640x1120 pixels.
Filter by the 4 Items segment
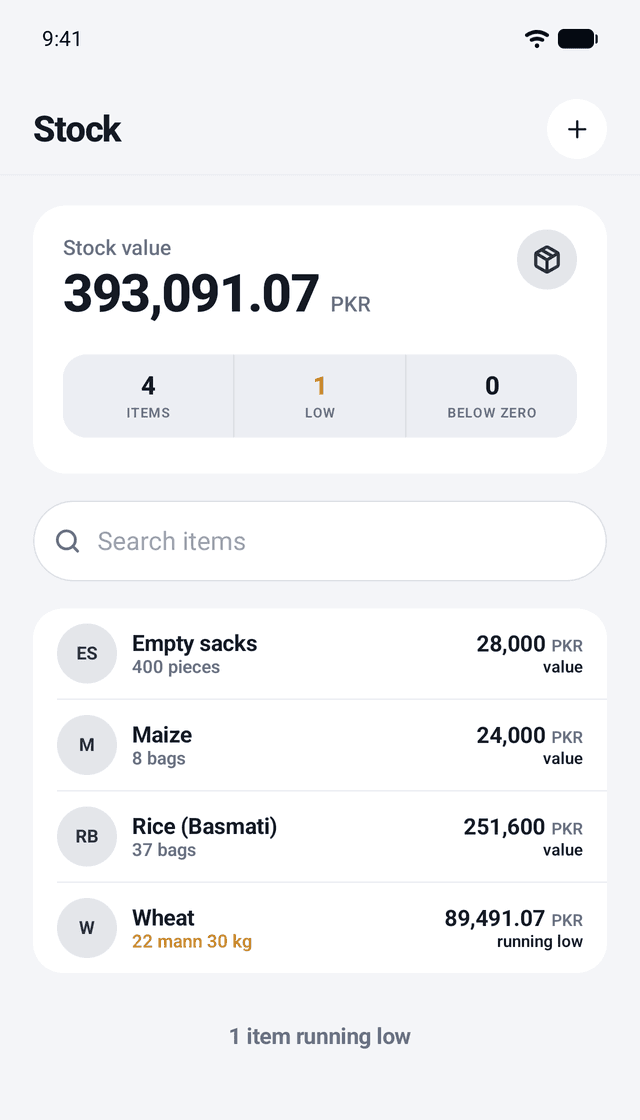pos(148,396)
